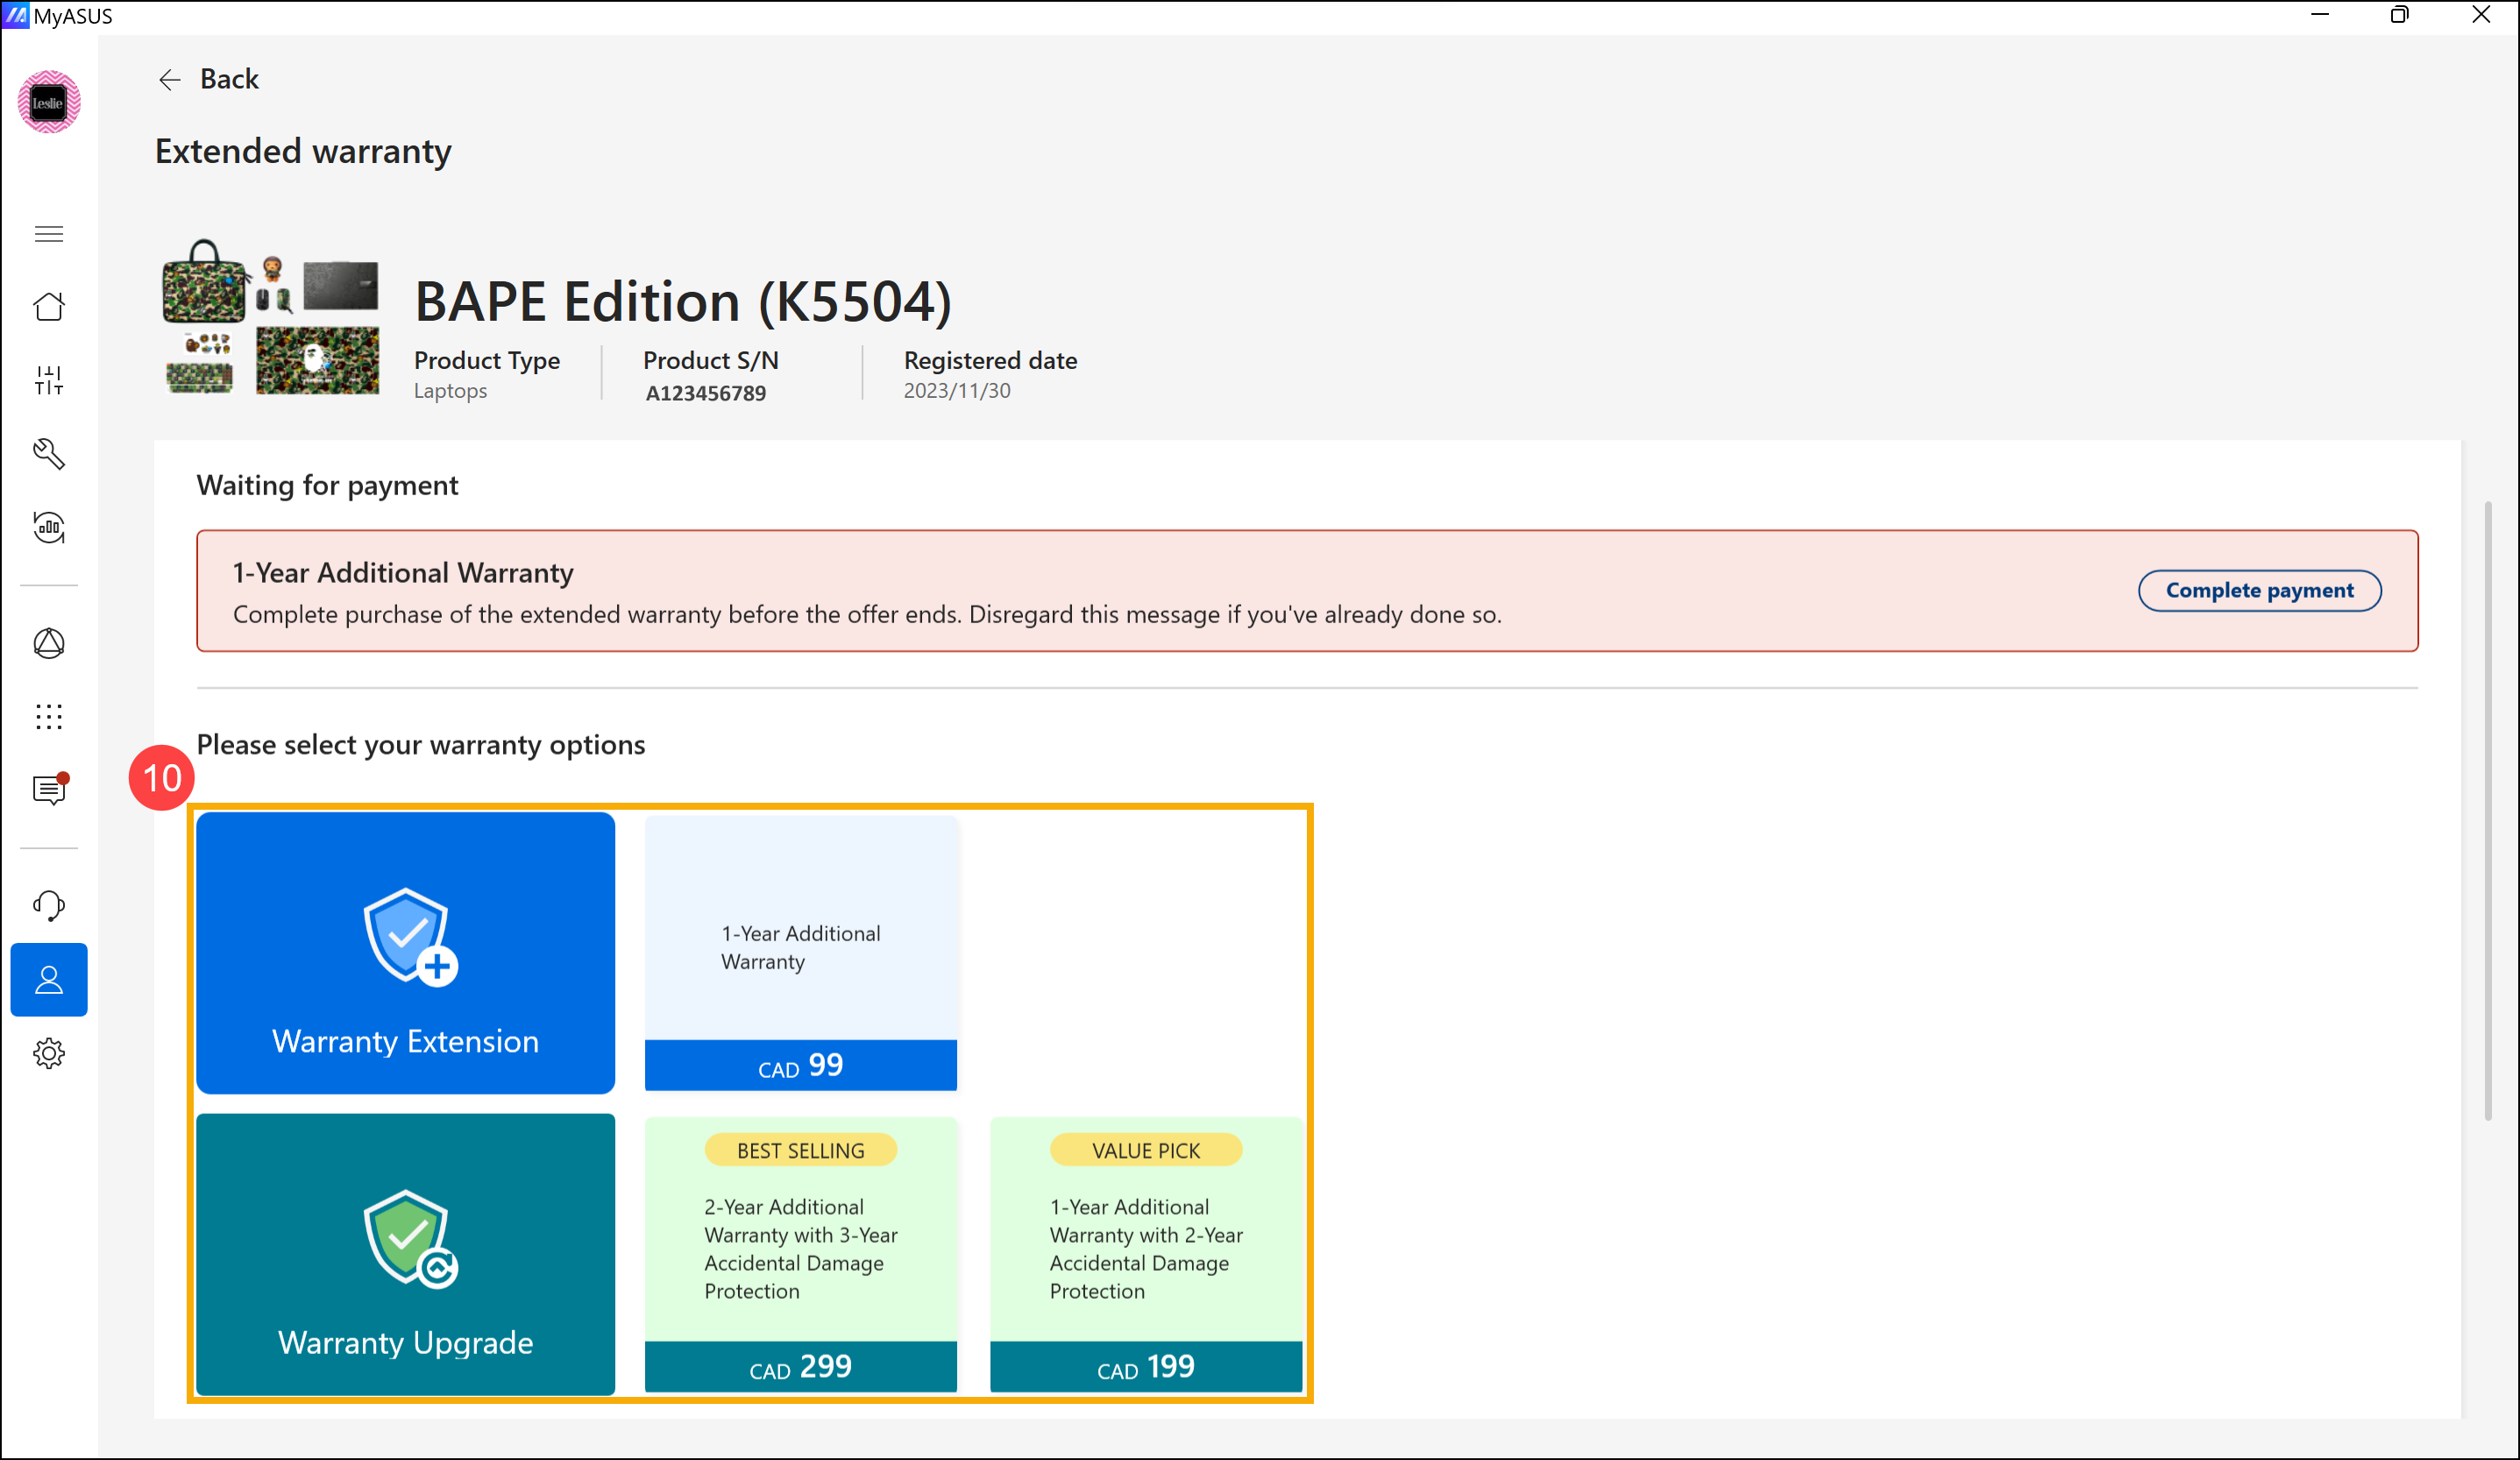Image resolution: width=2520 pixels, height=1460 pixels.
Task: Click the Warranty Extension shield plus icon
Action: [410, 937]
